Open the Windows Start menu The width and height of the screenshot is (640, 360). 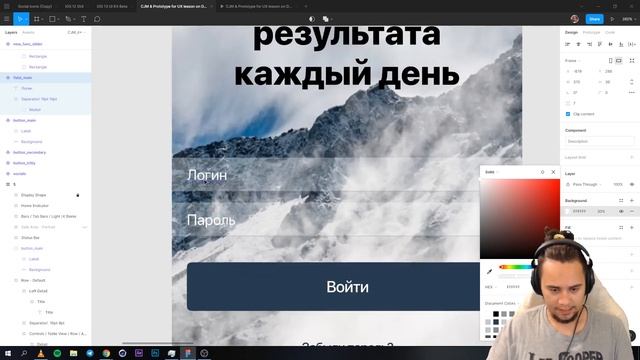click(x=8, y=353)
